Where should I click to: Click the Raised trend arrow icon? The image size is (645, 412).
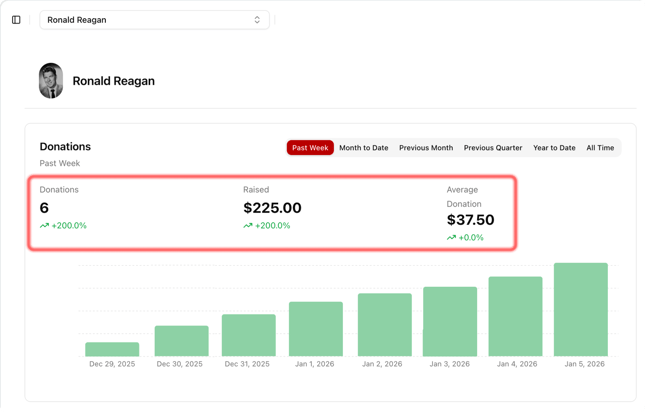click(x=248, y=226)
